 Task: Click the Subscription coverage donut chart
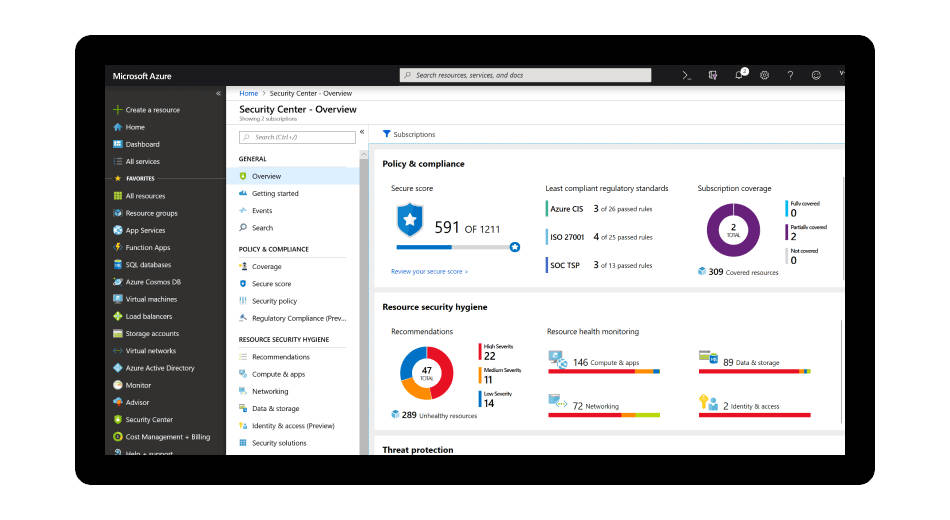click(x=733, y=230)
